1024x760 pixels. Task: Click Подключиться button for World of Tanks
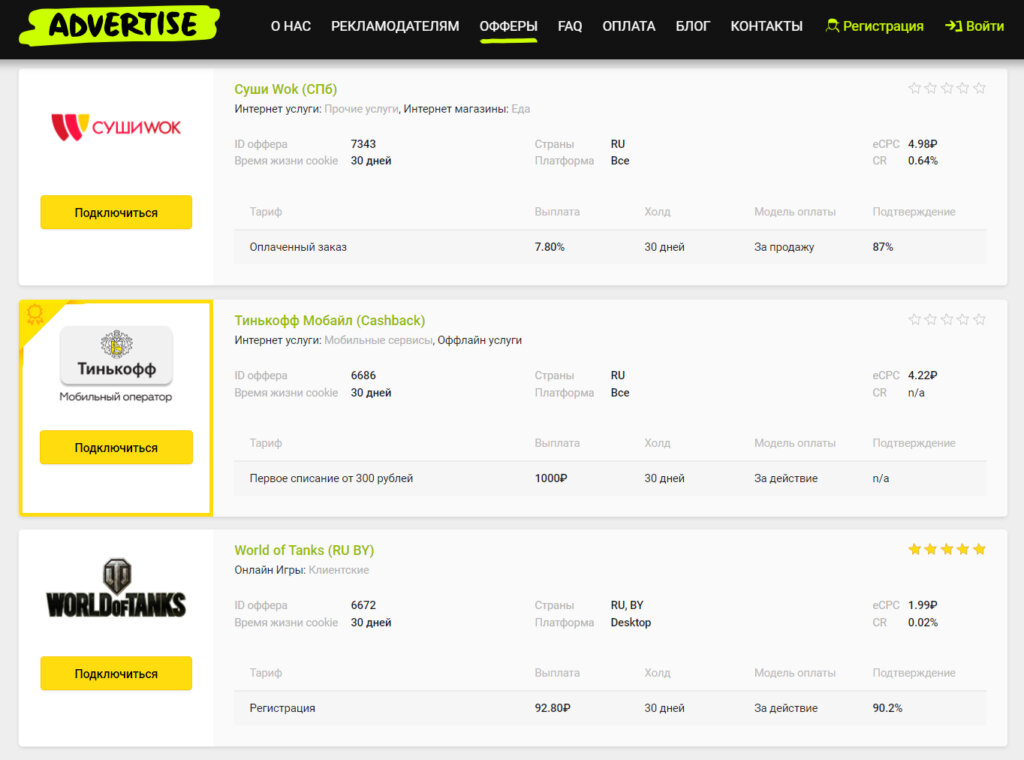click(116, 673)
